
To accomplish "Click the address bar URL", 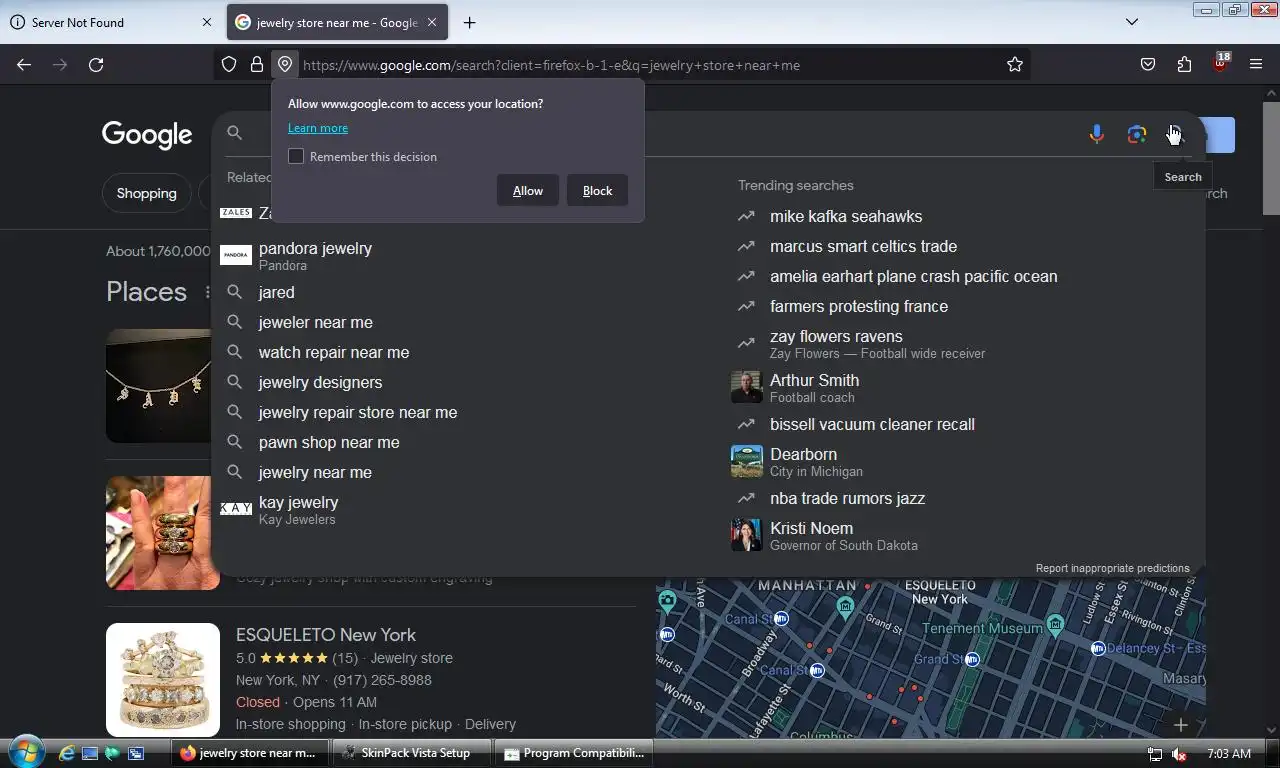I will [x=551, y=65].
